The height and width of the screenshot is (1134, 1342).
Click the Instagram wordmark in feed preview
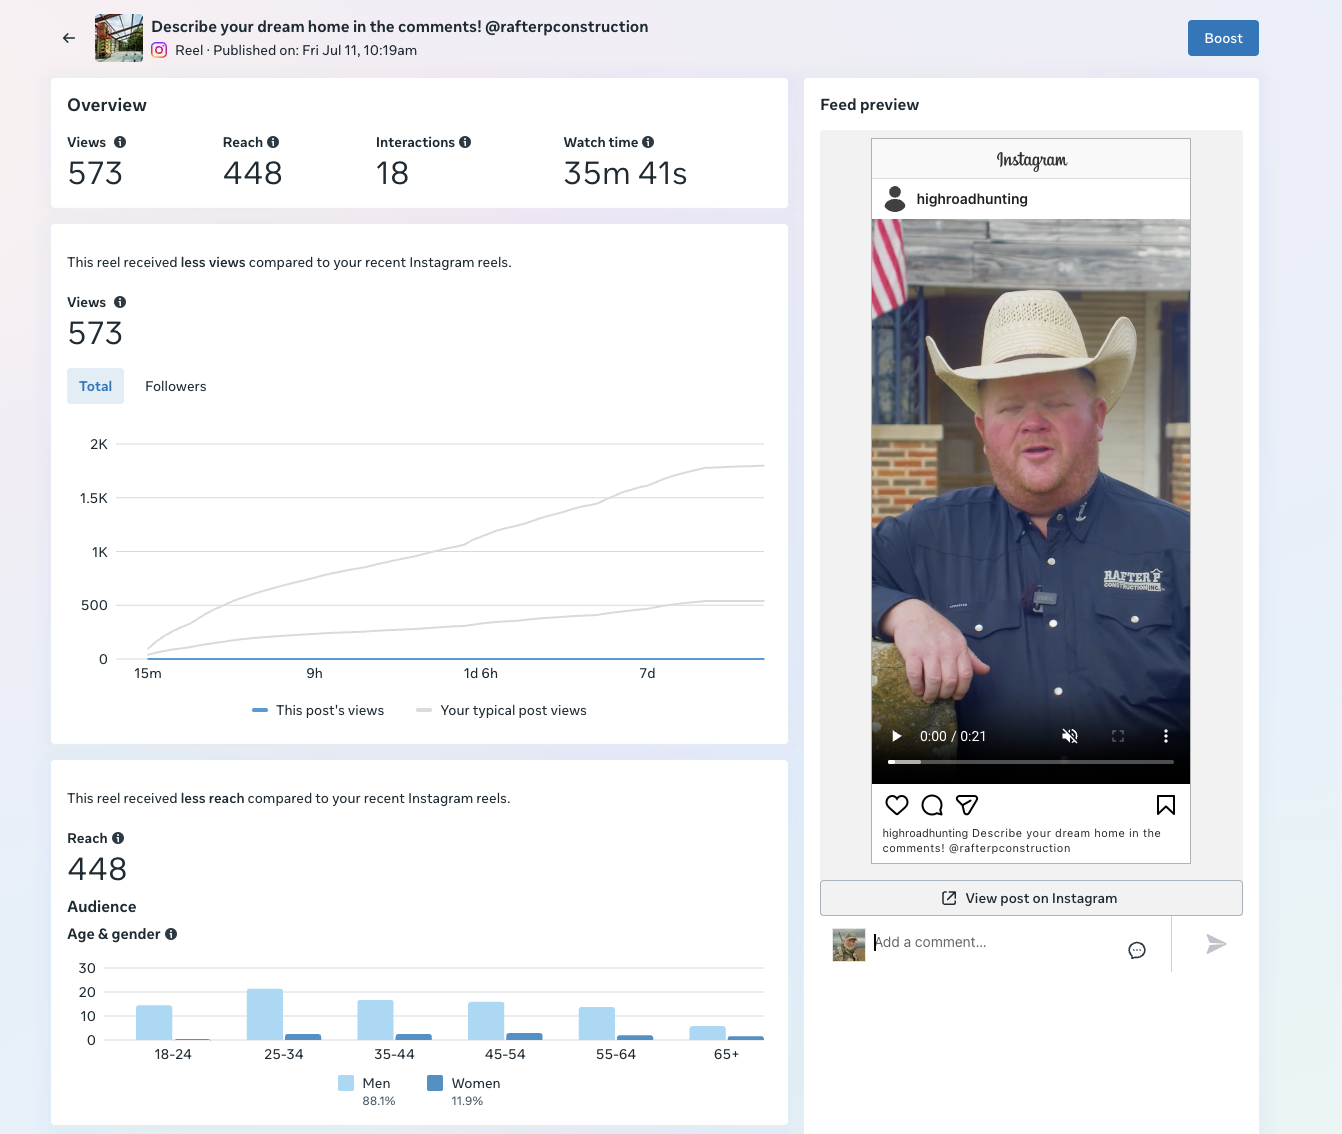click(x=1031, y=160)
